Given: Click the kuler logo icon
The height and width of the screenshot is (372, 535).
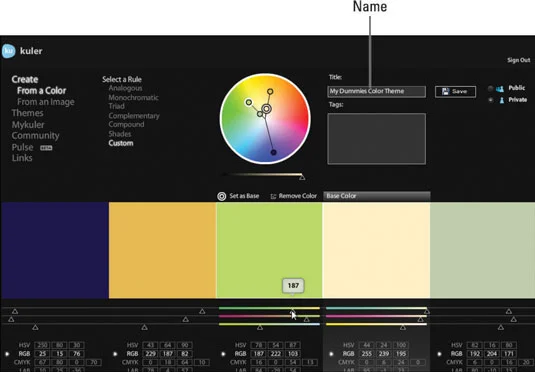Looking at the screenshot, I should 8,51.
